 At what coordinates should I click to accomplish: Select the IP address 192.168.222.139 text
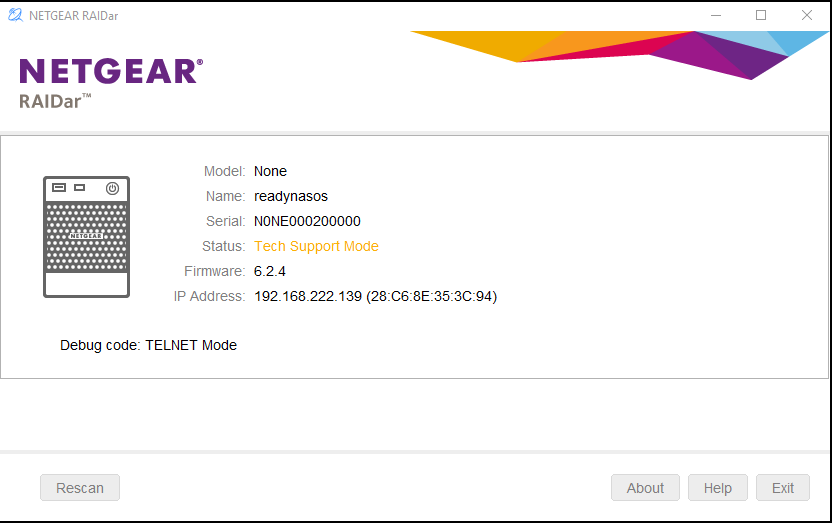(308, 296)
